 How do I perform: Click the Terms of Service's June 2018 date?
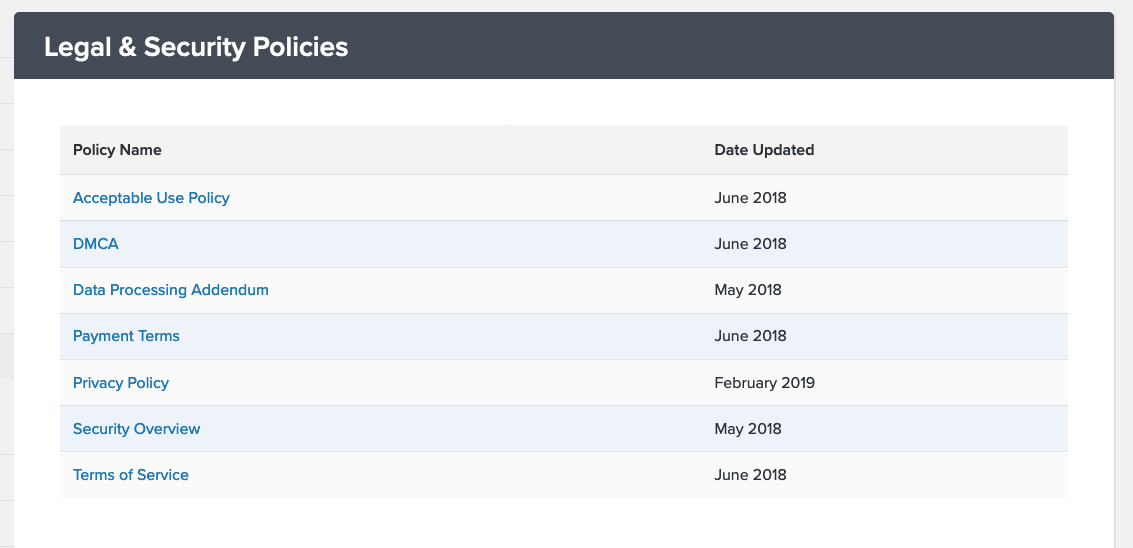pyautogui.click(x=750, y=475)
